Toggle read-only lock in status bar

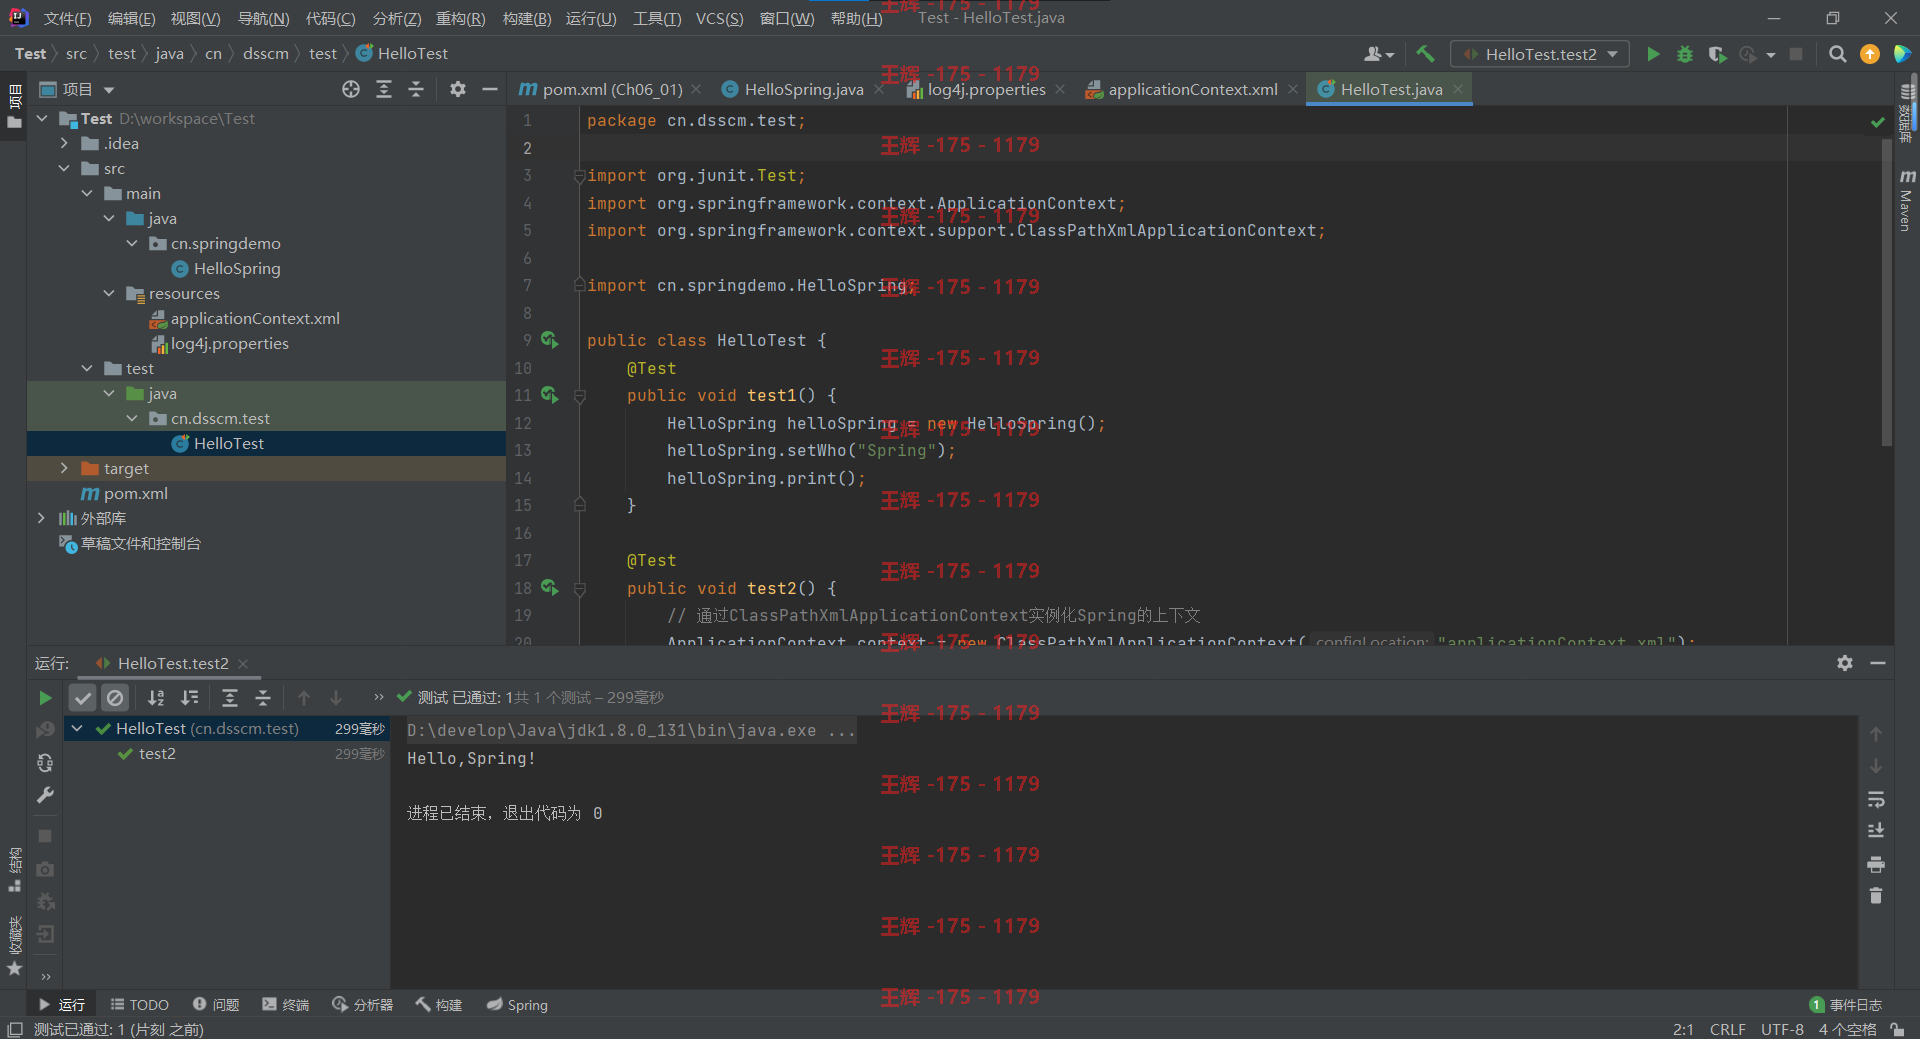(1897, 1029)
